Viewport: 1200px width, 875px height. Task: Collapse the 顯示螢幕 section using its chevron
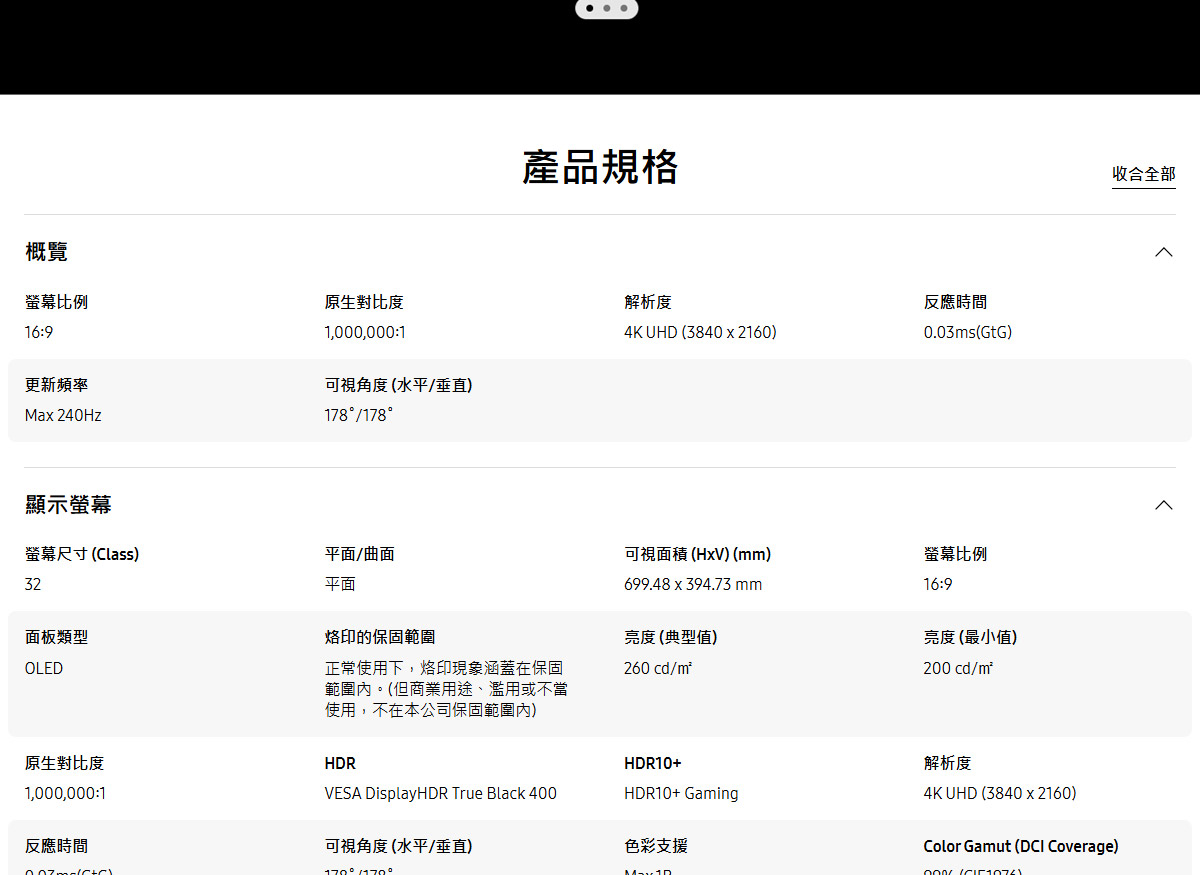click(x=1163, y=505)
